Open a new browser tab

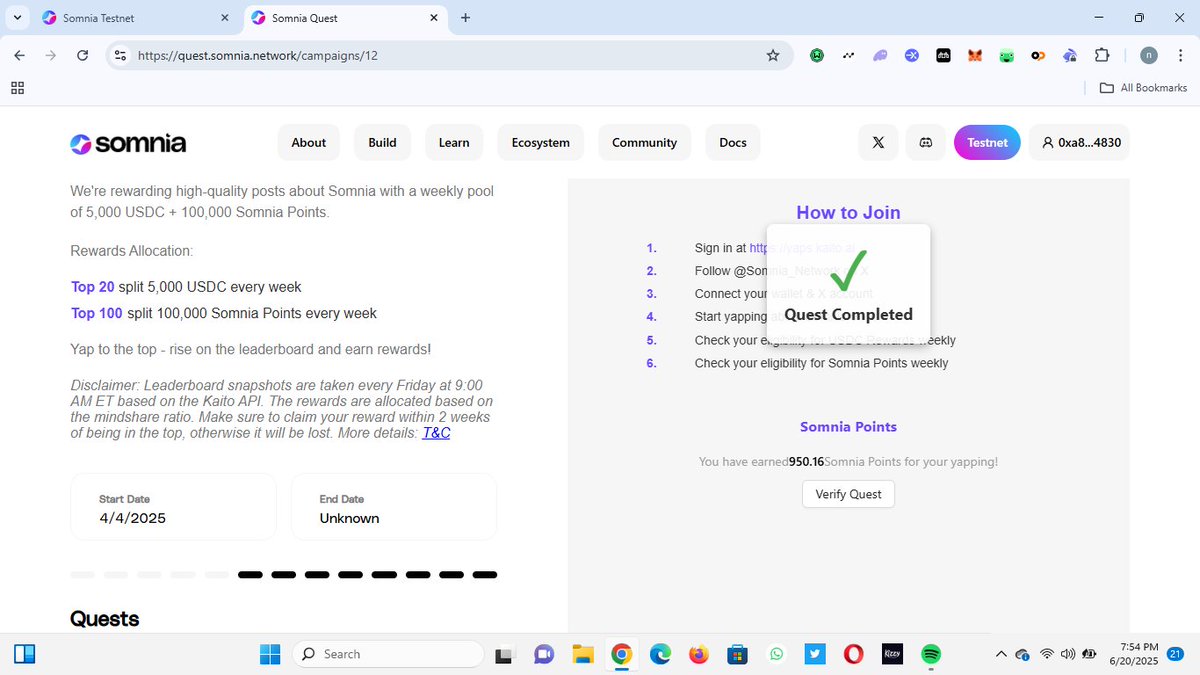click(466, 18)
